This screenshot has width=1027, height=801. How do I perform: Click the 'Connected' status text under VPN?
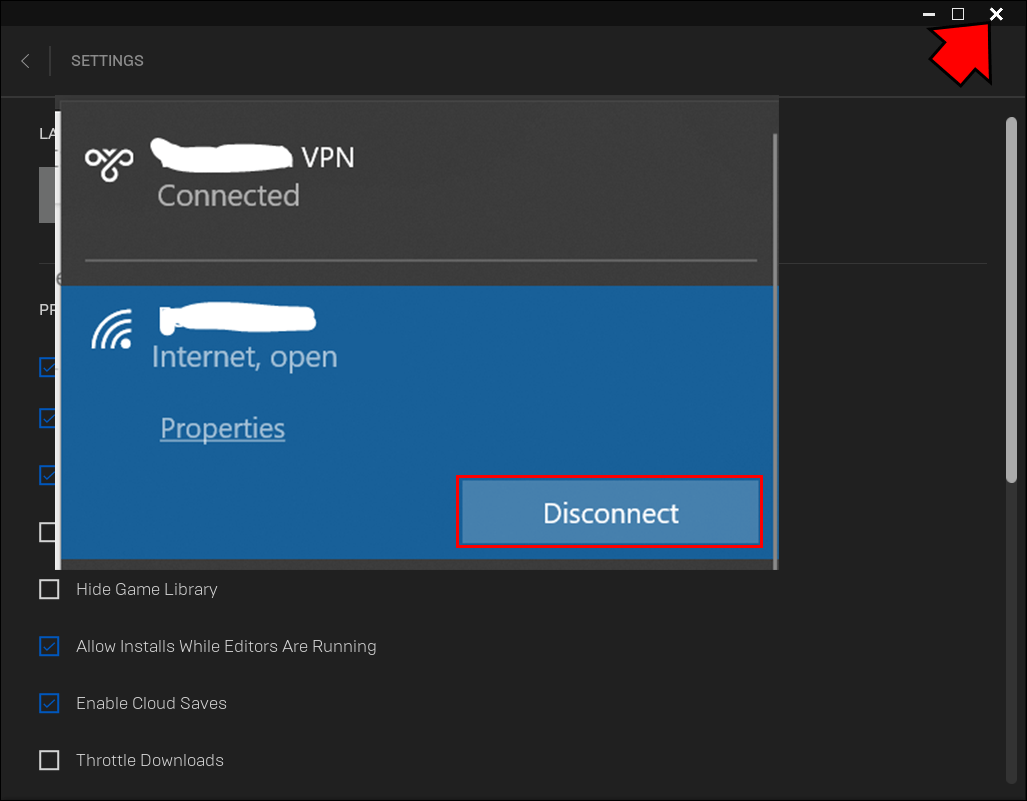click(x=228, y=195)
